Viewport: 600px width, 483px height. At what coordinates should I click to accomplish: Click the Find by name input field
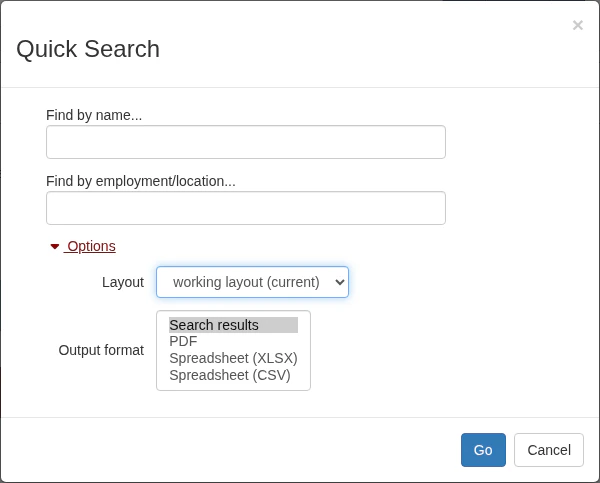(x=246, y=142)
